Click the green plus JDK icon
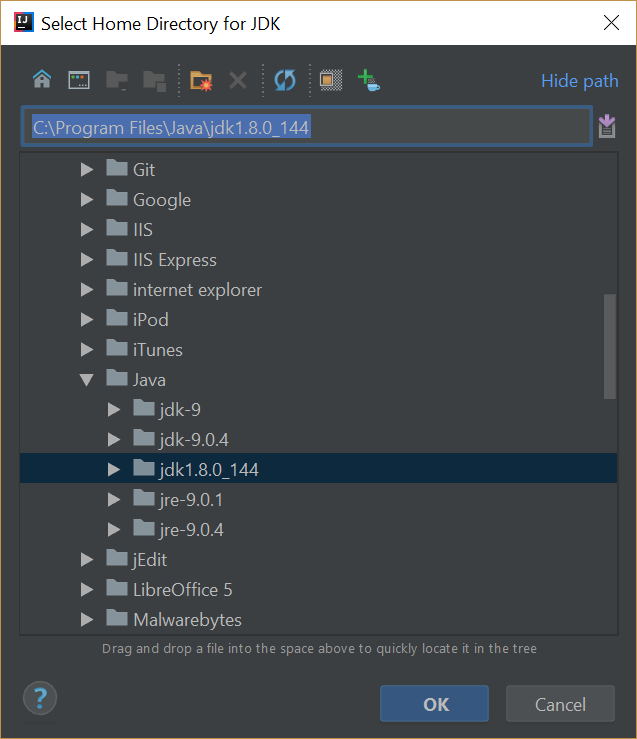The width and height of the screenshot is (637, 739). [x=369, y=80]
